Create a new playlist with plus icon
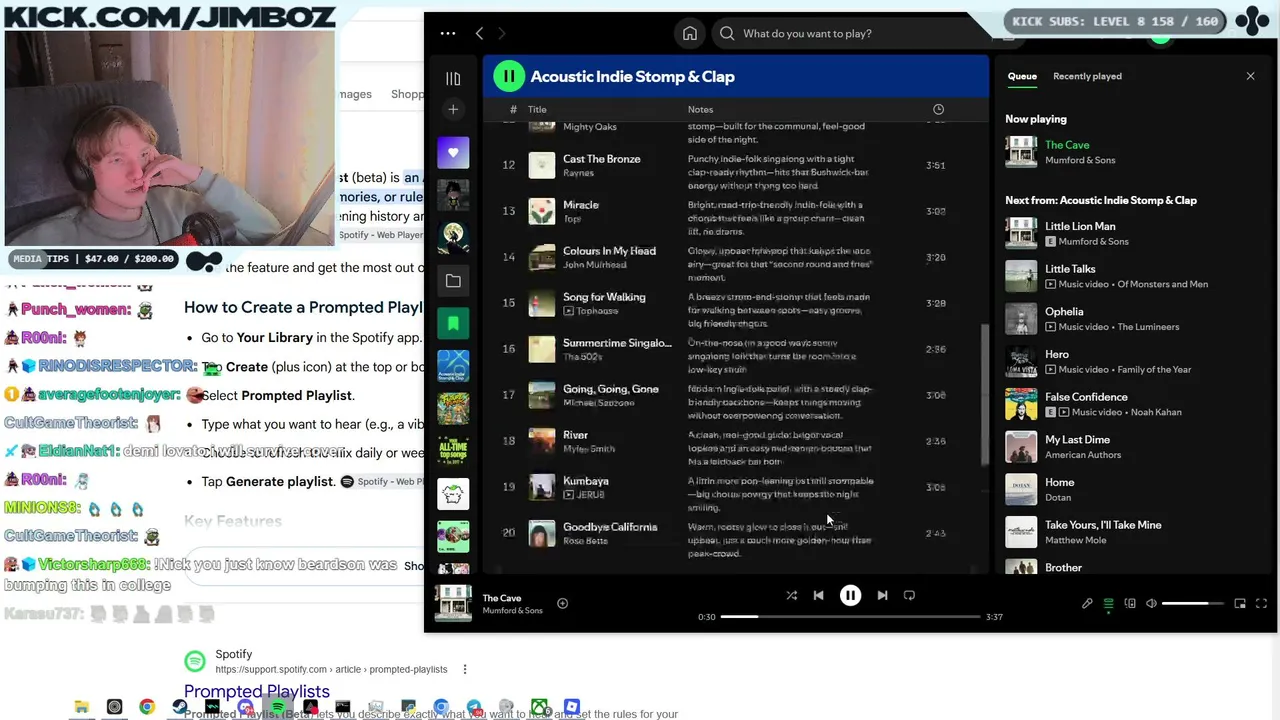The height and width of the screenshot is (720, 1280). (453, 109)
